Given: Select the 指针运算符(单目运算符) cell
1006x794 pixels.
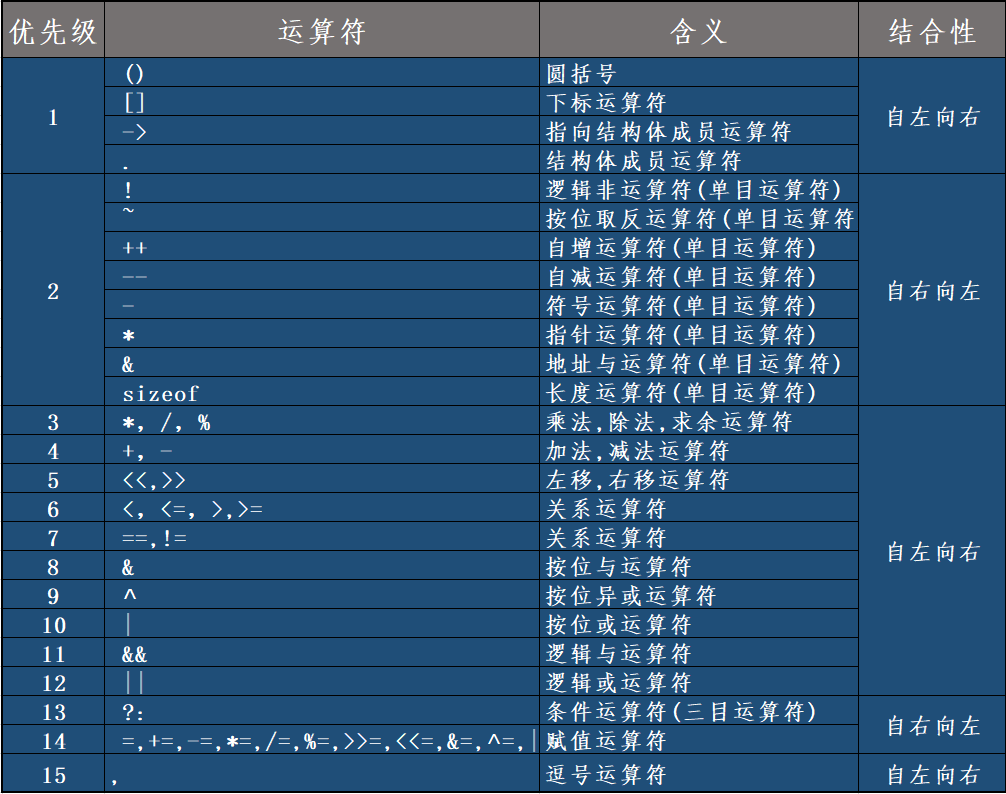Looking at the screenshot, I should point(699,334).
